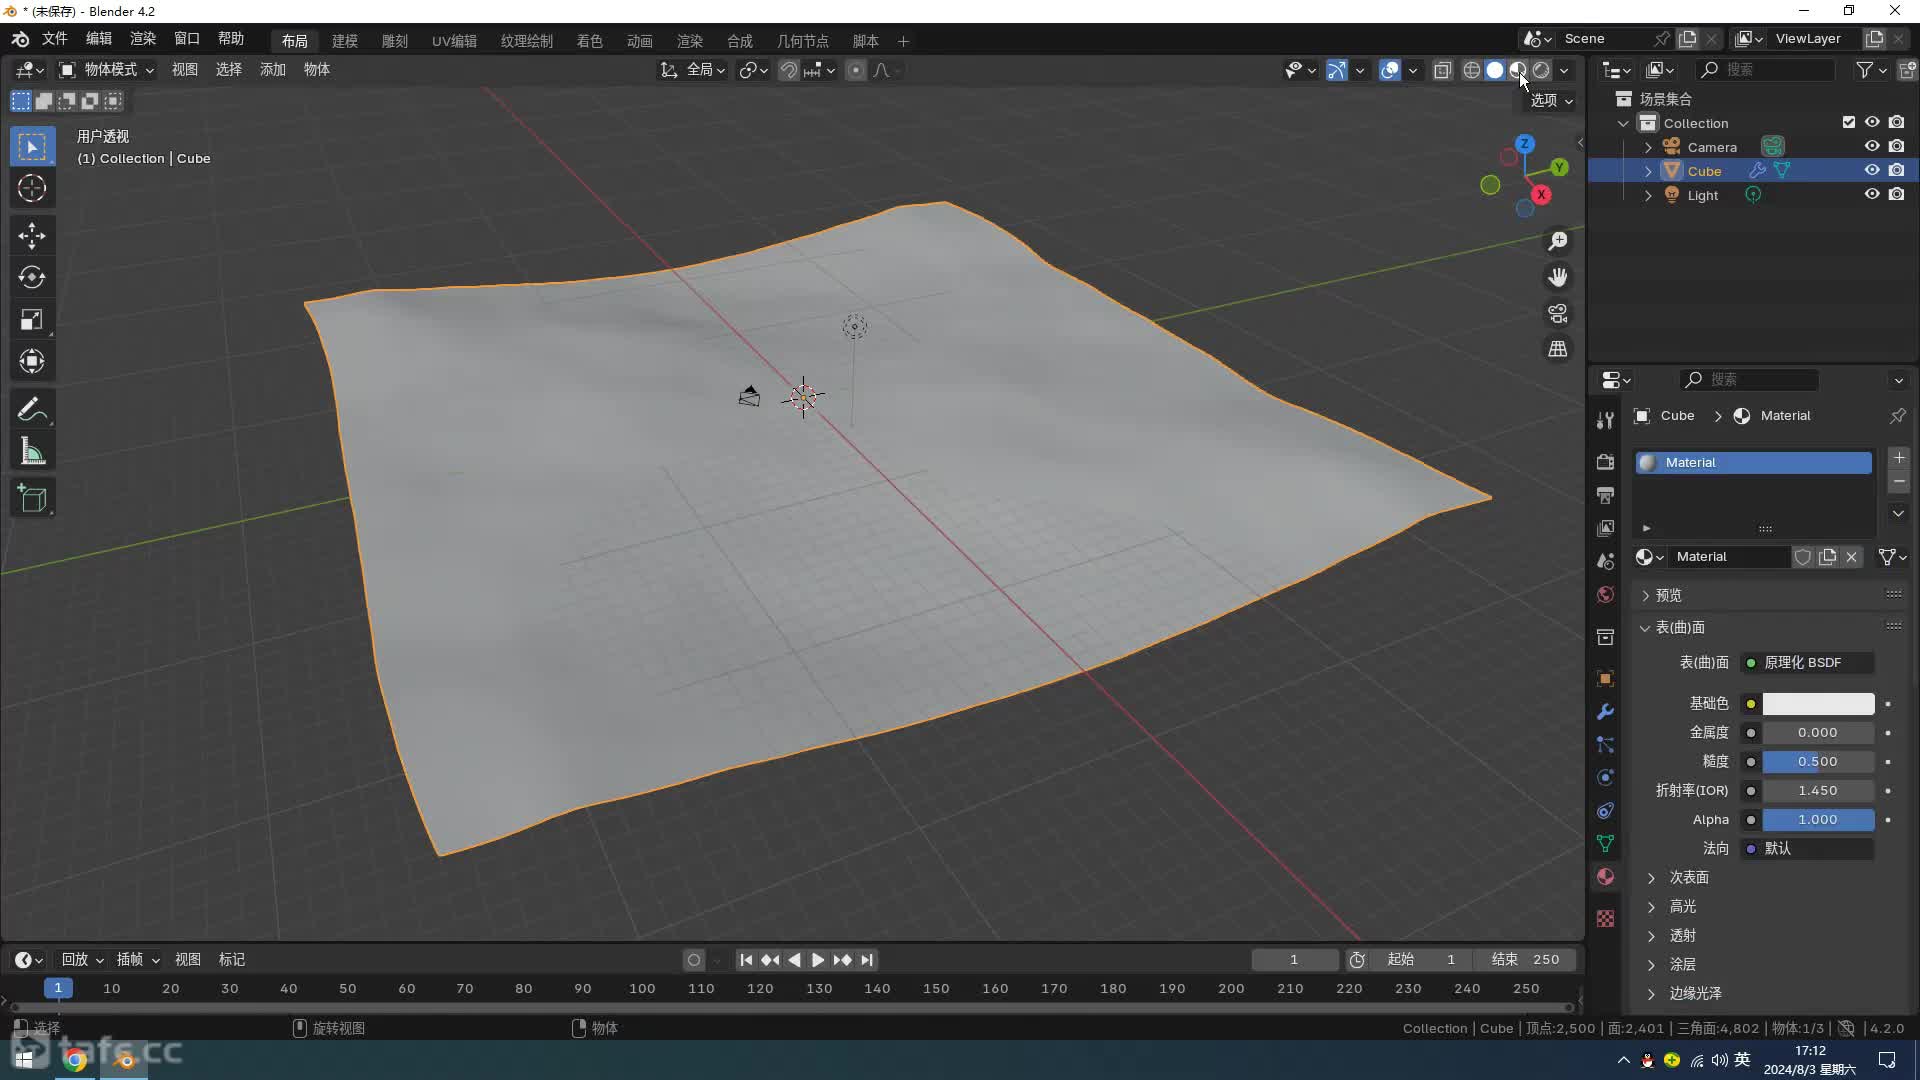Select the box select tool in the toolbar

32,147
